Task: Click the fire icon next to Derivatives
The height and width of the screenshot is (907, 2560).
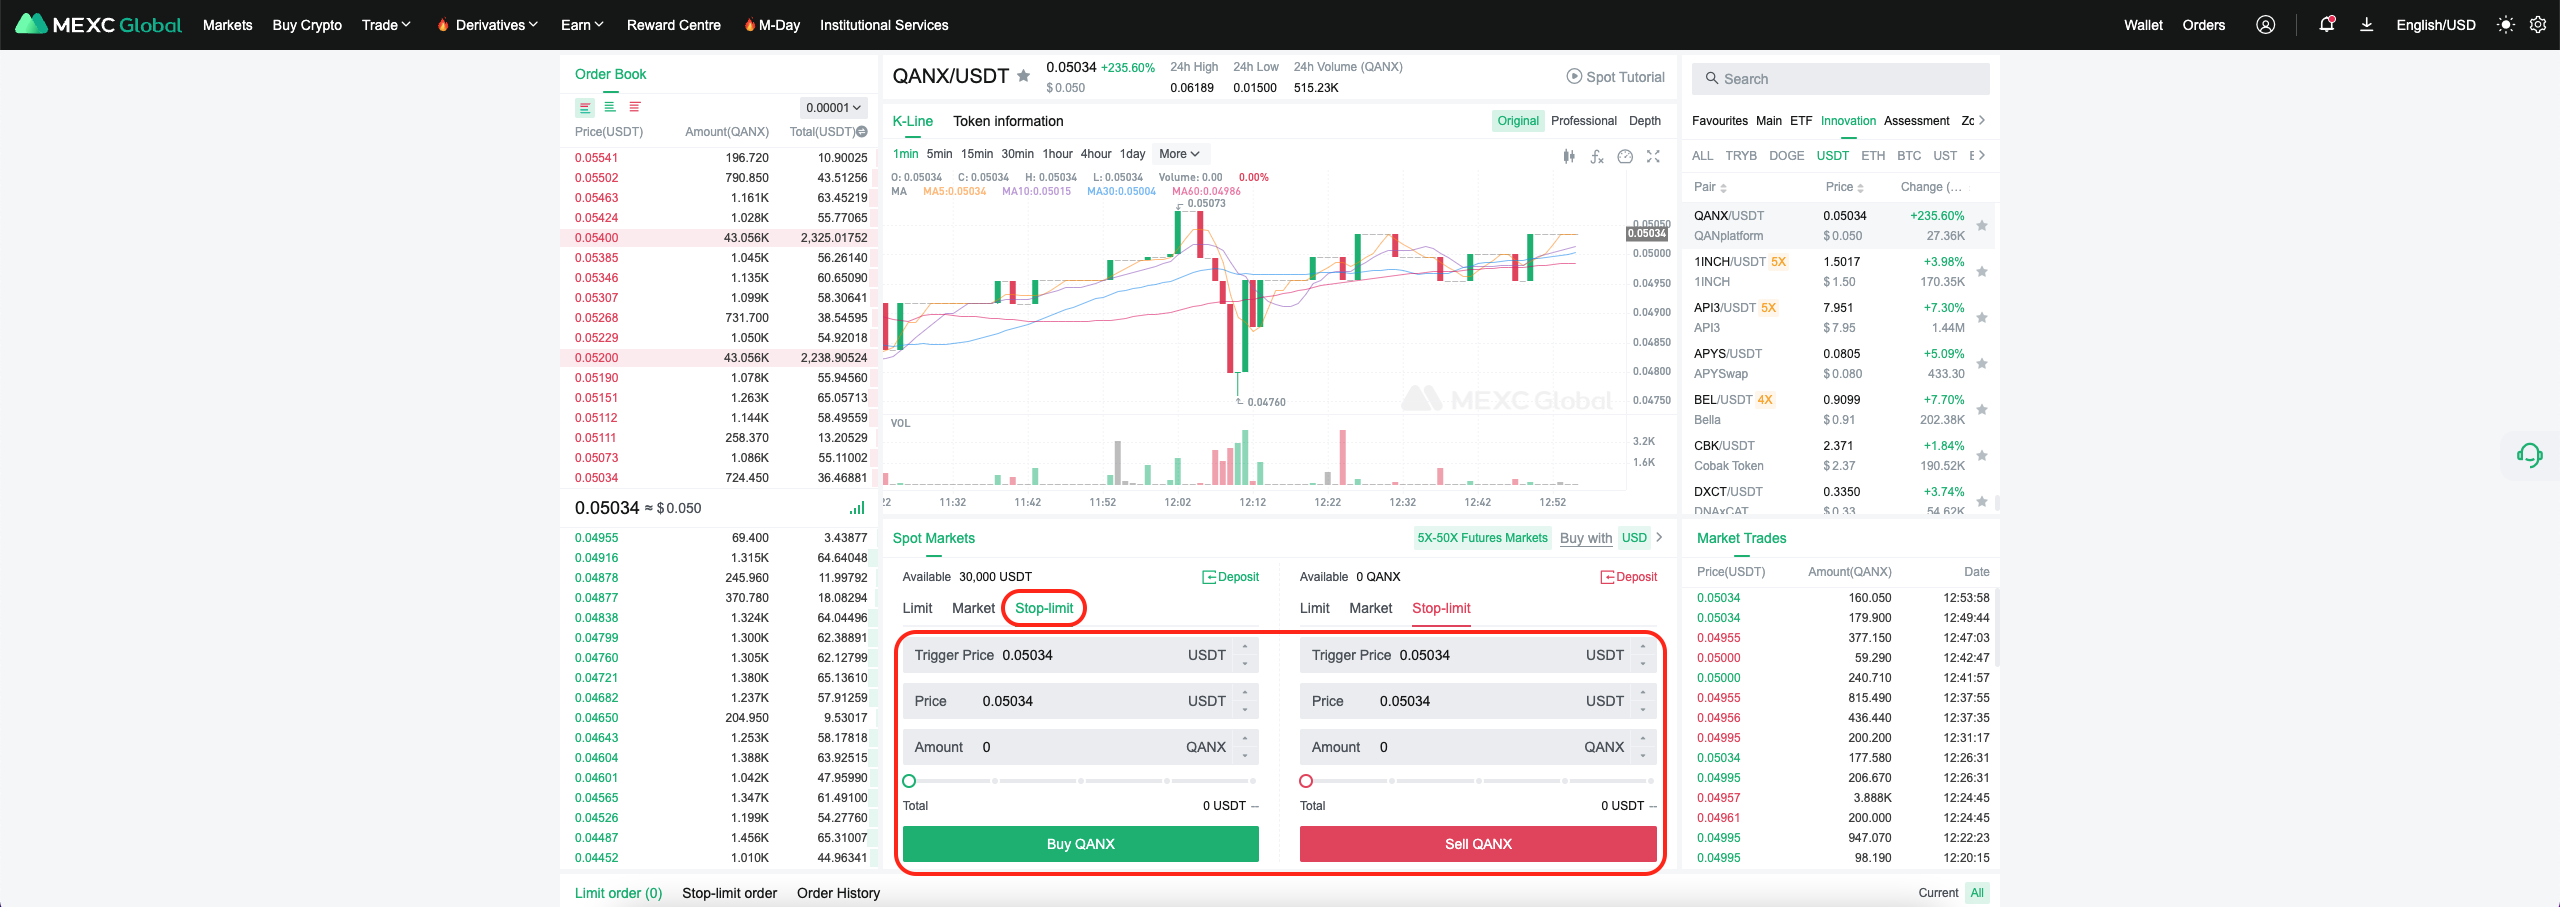Action: (442, 25)
